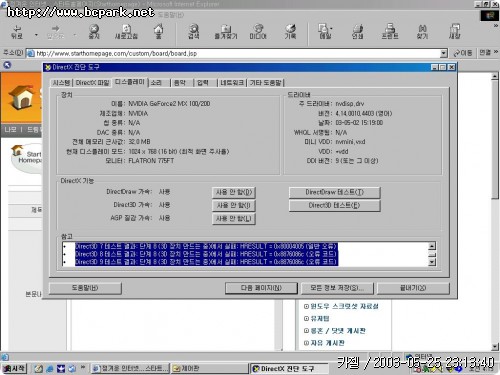The height and width of the screenshot is (375, 500).
Task: Click the Exit button in DirectX dialog
Action: coord(413,288)
